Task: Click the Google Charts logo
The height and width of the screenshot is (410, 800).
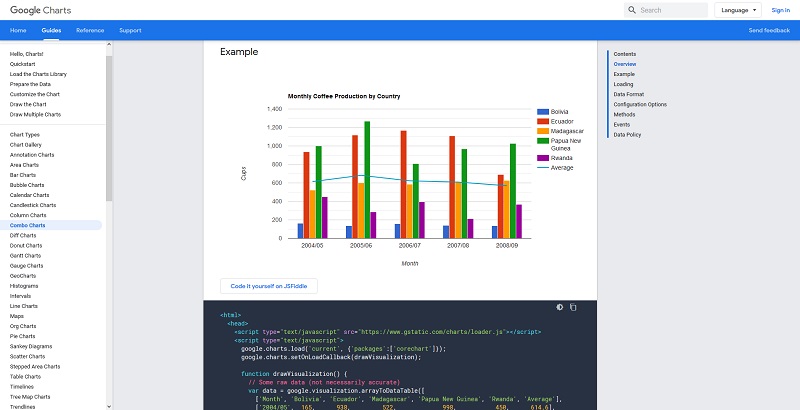Action: pos(40,10)
